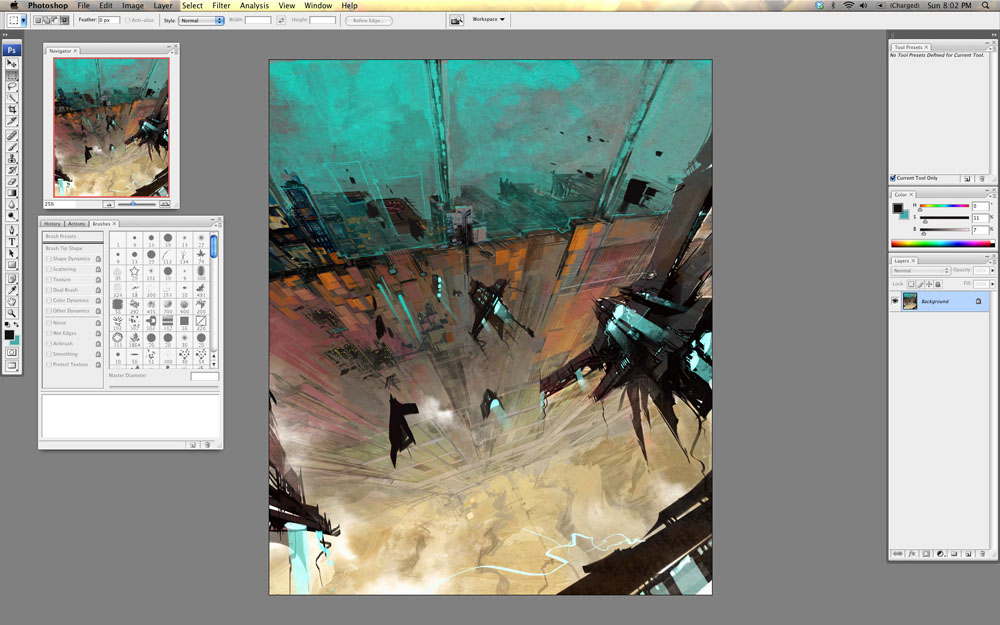Image resolution: width=1000 pixels, height=625 pixels.
Task: Hide the Background layer with eye icon
Action: click(895, 301)
